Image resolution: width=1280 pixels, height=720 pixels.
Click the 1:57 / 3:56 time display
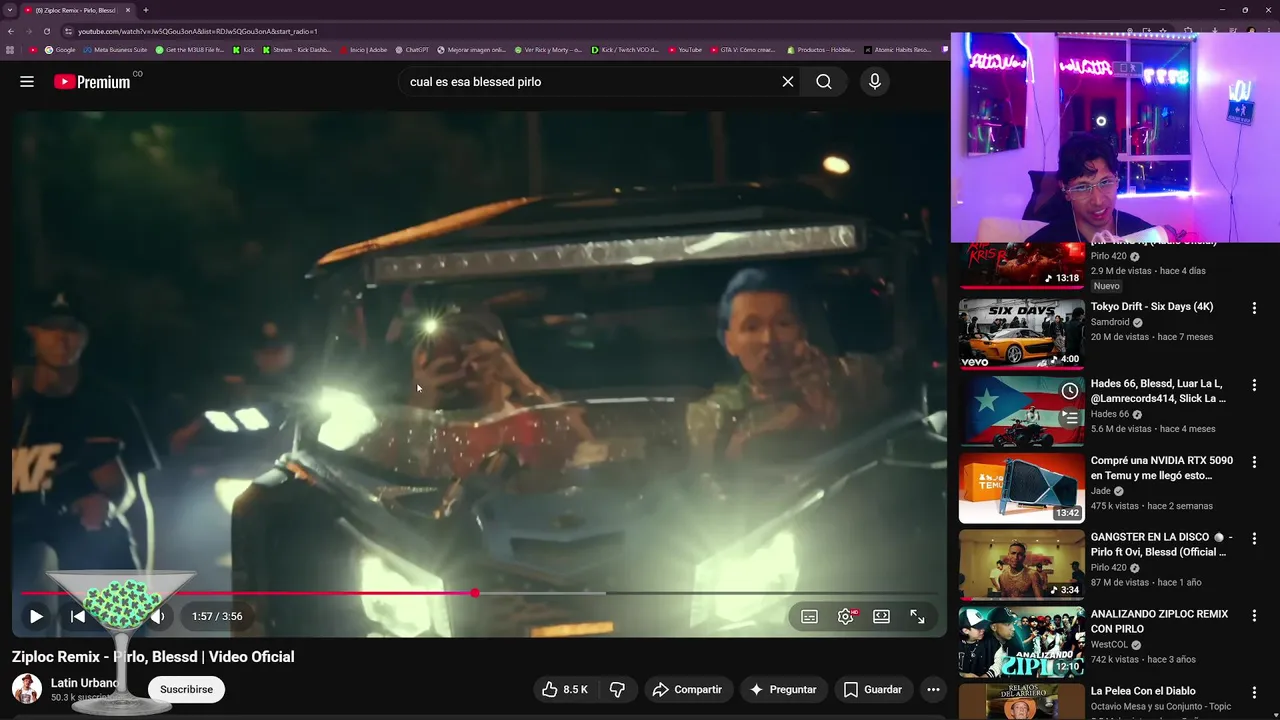tap(217, 616)
